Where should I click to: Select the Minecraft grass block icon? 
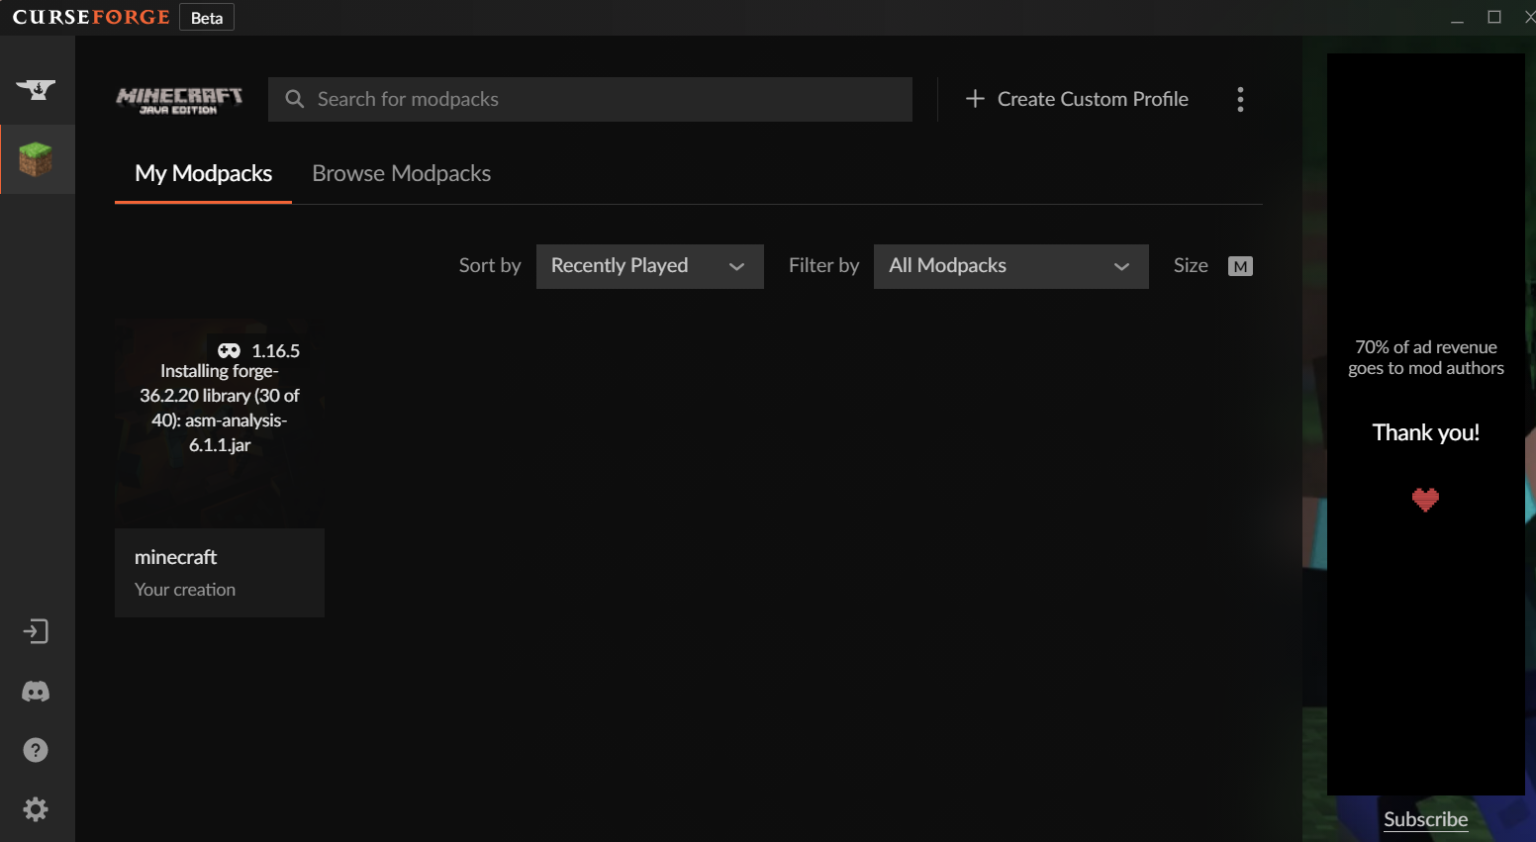36,159
